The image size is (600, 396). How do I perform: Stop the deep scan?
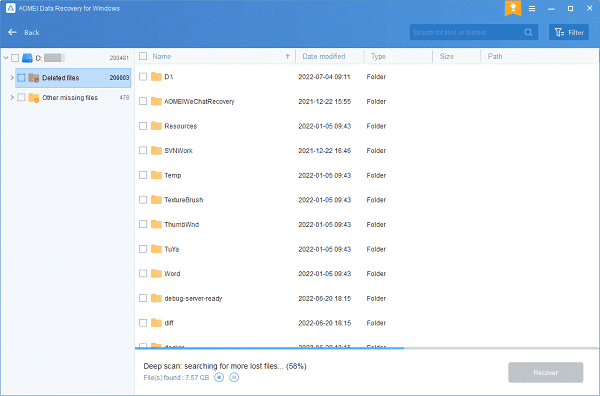click(219, 378)
